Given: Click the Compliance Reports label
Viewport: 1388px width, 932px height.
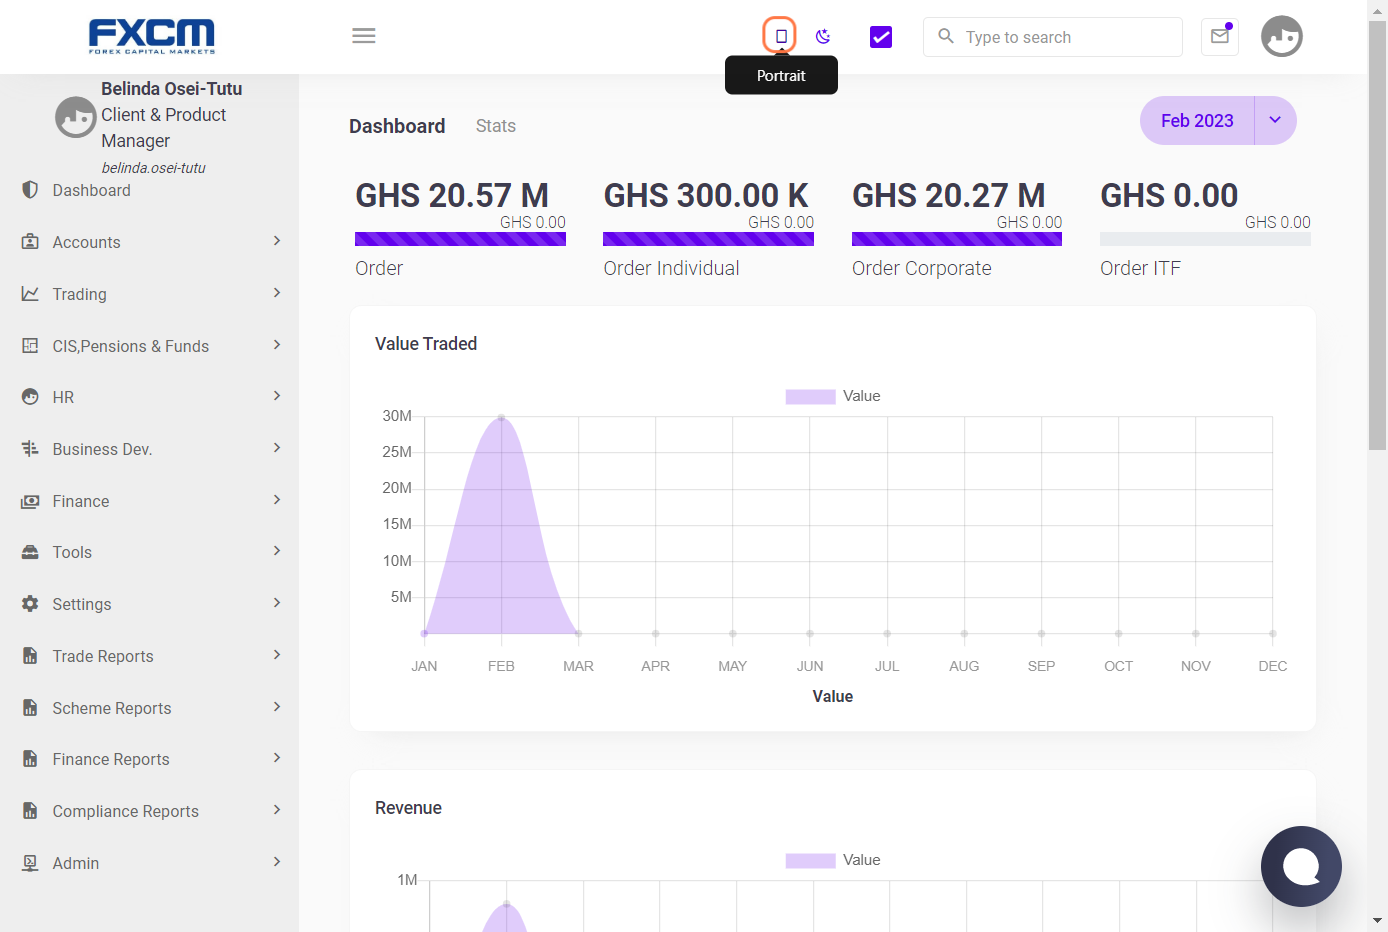Looking at the screenshot, I should pyautogui.click(x=126, y=811).
